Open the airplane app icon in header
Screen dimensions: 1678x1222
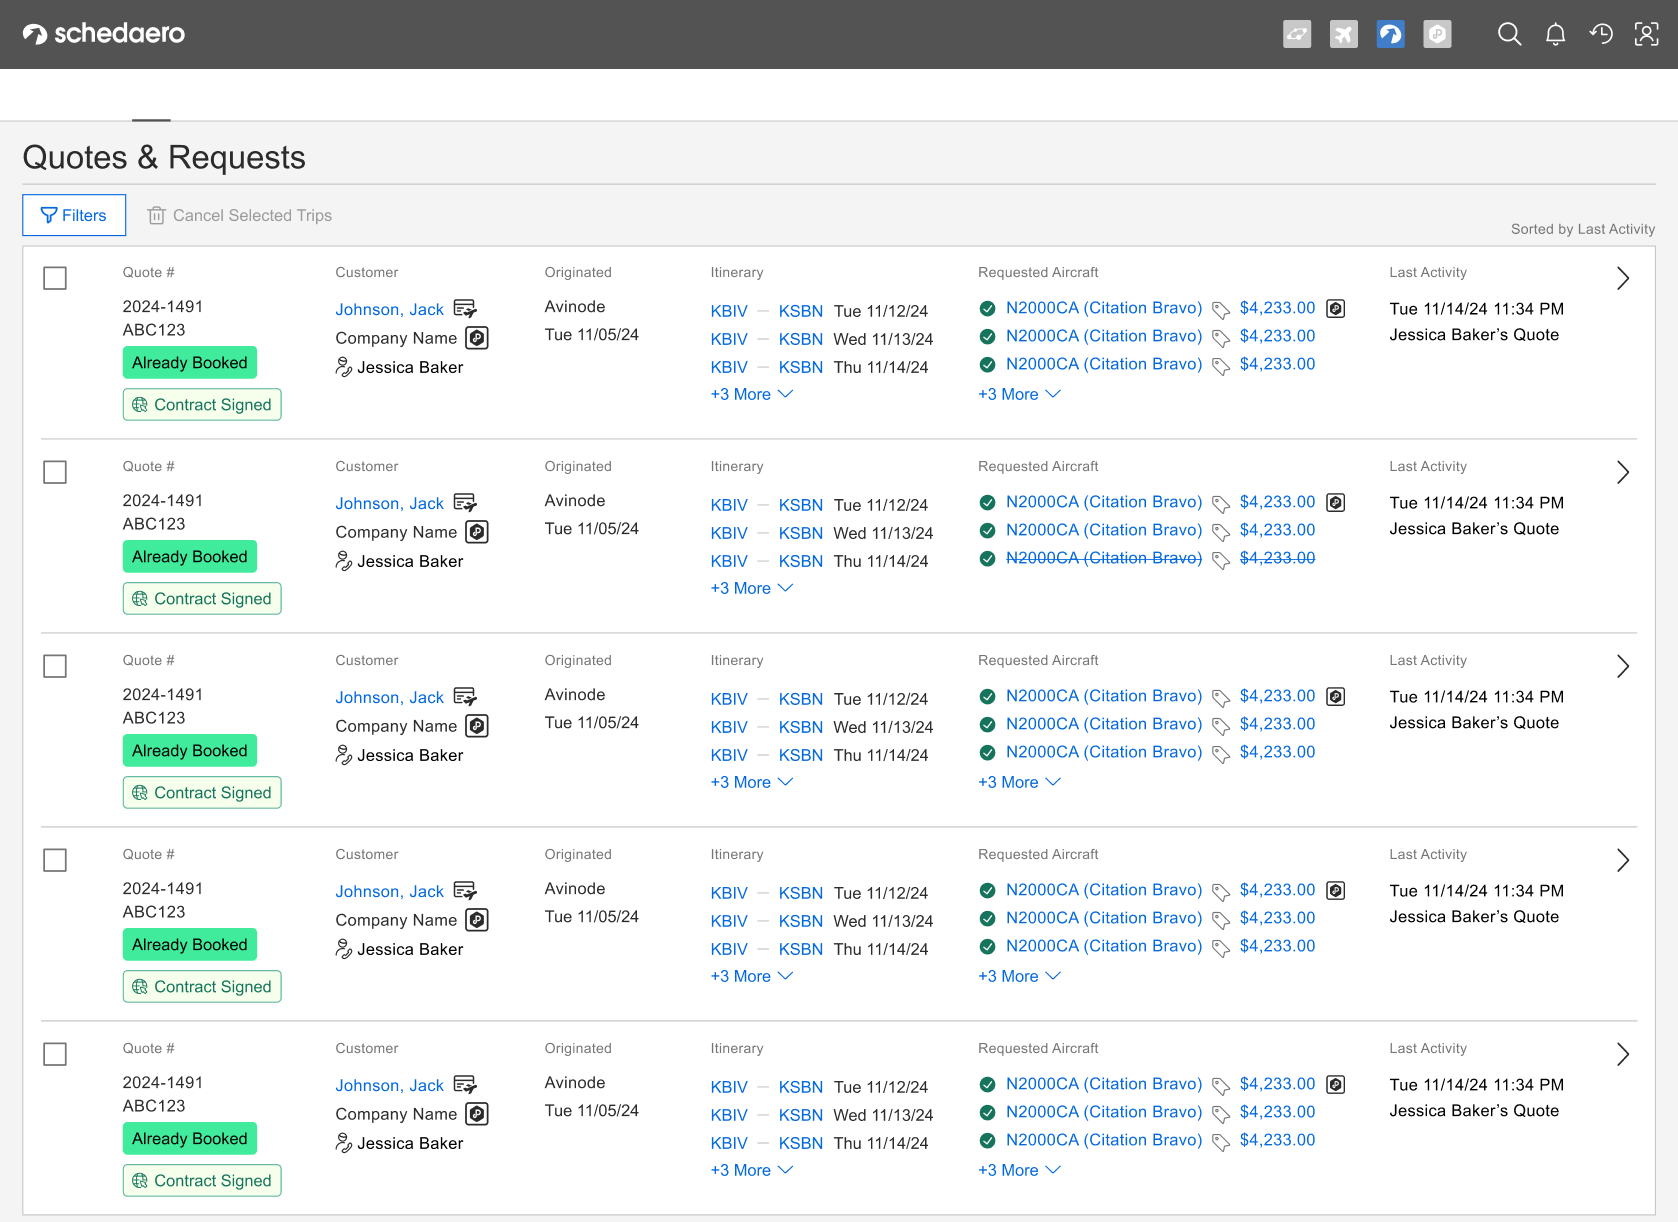pos(1344,34)
